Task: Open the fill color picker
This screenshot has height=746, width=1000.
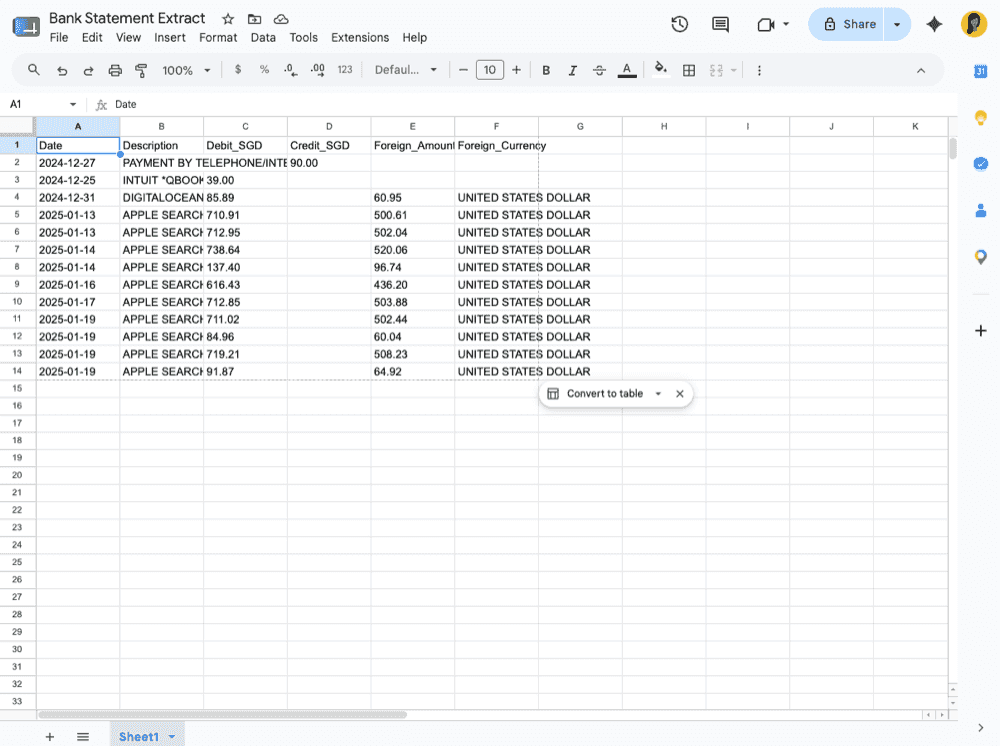Action: click(661, 69)
